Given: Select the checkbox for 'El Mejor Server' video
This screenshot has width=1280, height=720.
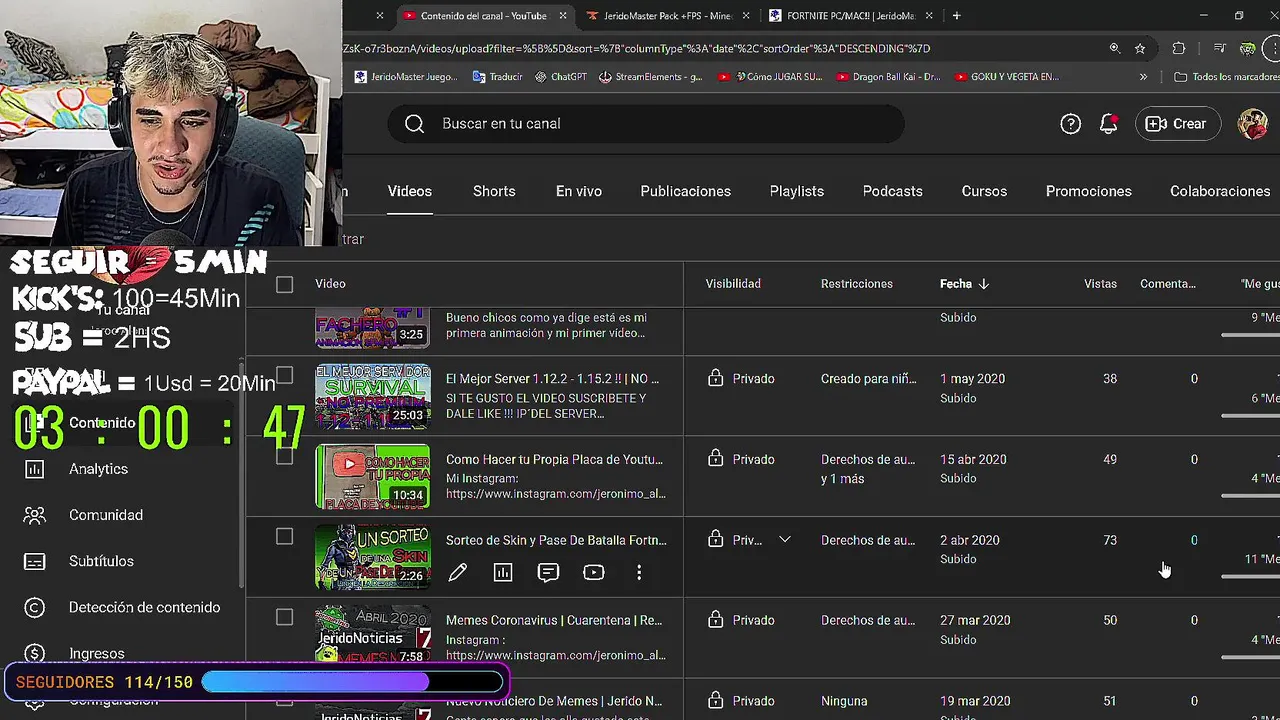Looking at the screenshot, I should tap(284, 375).
